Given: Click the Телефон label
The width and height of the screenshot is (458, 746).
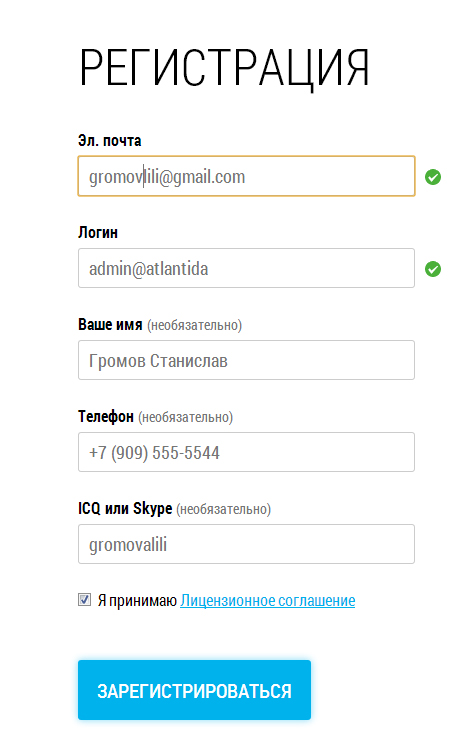Looking at the screenshot, I should (x=106, y=417).
